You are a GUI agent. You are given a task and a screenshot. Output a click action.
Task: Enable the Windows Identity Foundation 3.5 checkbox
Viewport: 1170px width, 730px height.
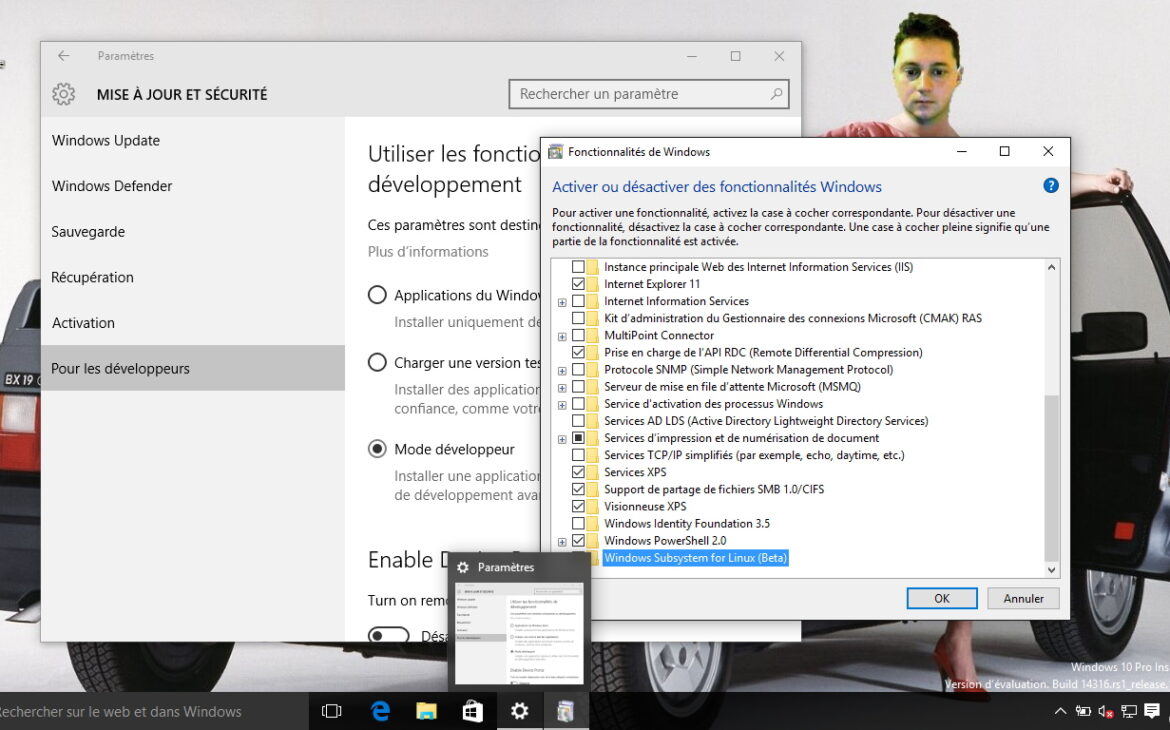(578, 523)
